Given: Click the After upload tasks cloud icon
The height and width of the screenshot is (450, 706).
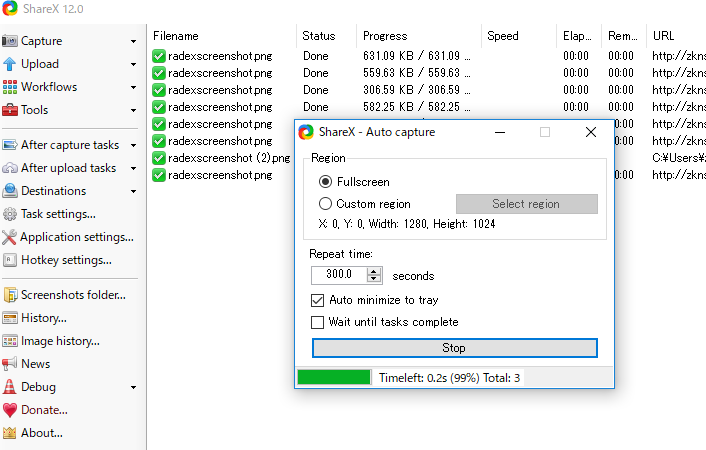Looking at the screenshot, I should (x=9, y=168).
